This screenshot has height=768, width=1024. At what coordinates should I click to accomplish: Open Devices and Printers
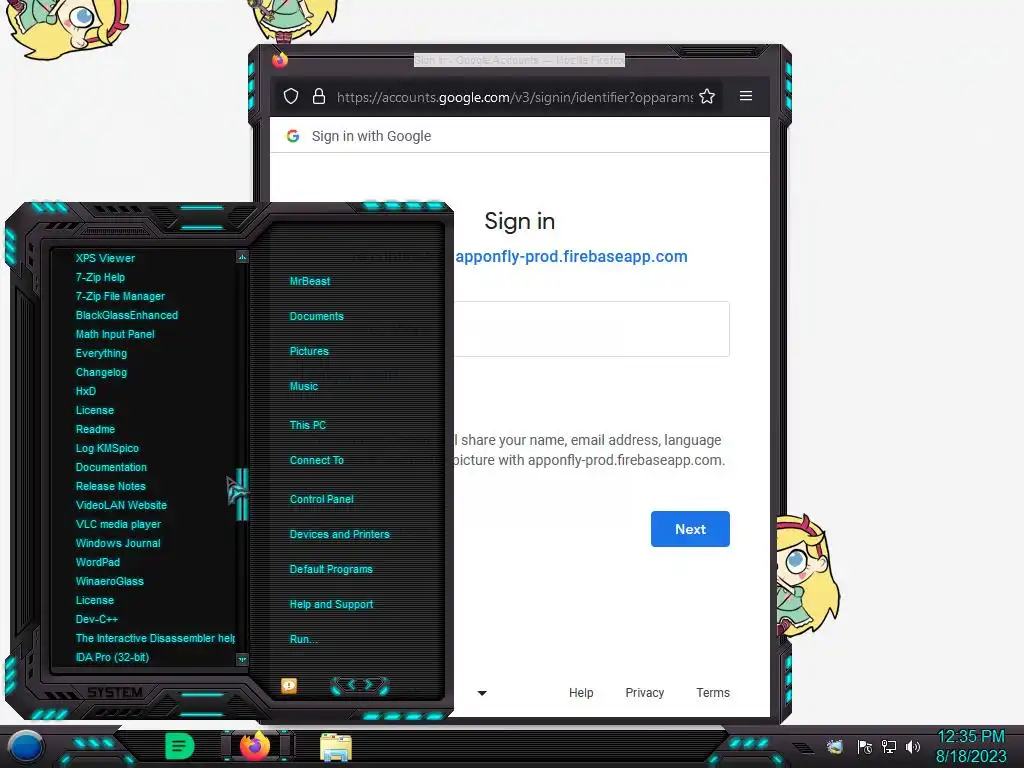coord(340,534)
